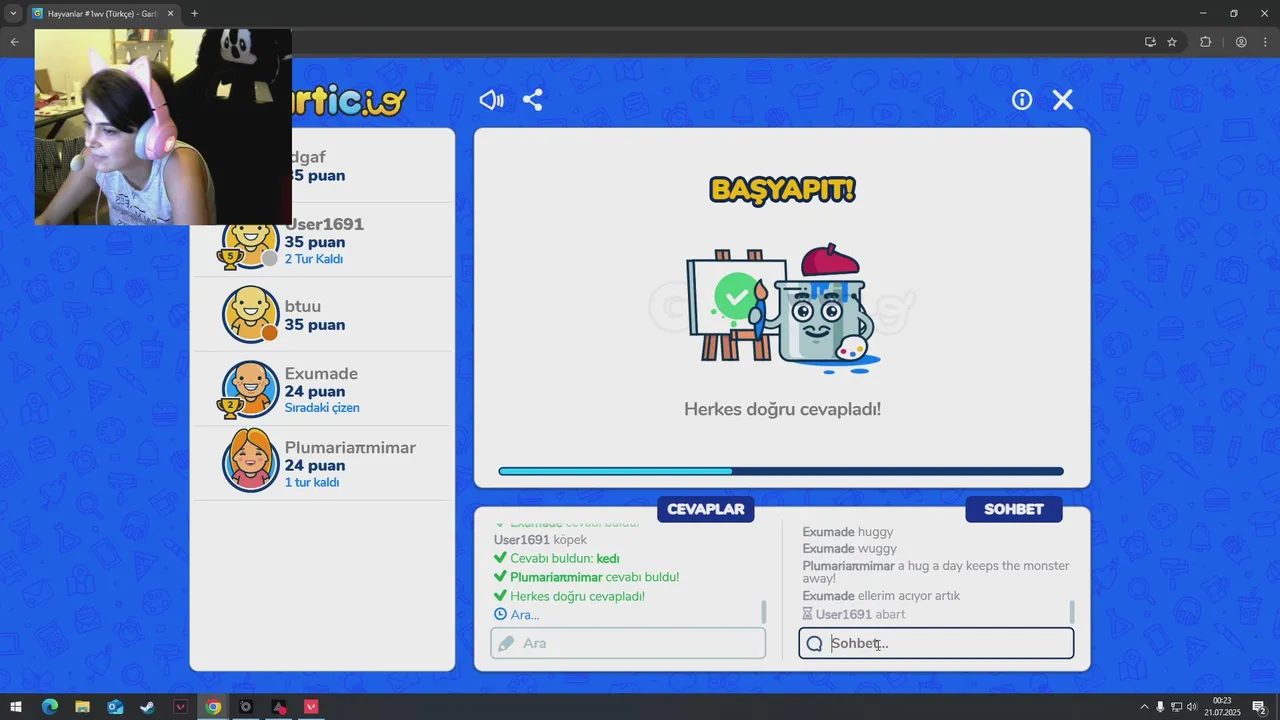
Task: Launch Microsoft Edge from the taskbar
Action: (x=49, y=707)
